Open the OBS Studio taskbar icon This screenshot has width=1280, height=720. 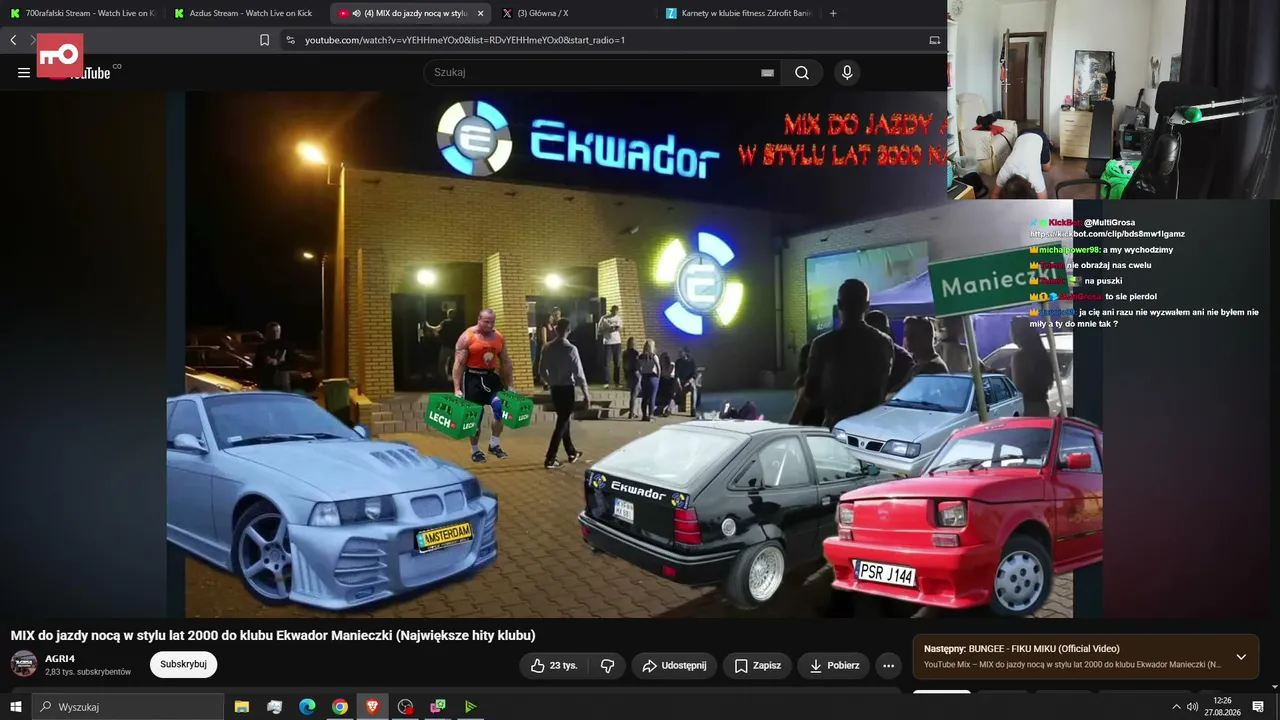pyautogui.click(x=405, y=707)
